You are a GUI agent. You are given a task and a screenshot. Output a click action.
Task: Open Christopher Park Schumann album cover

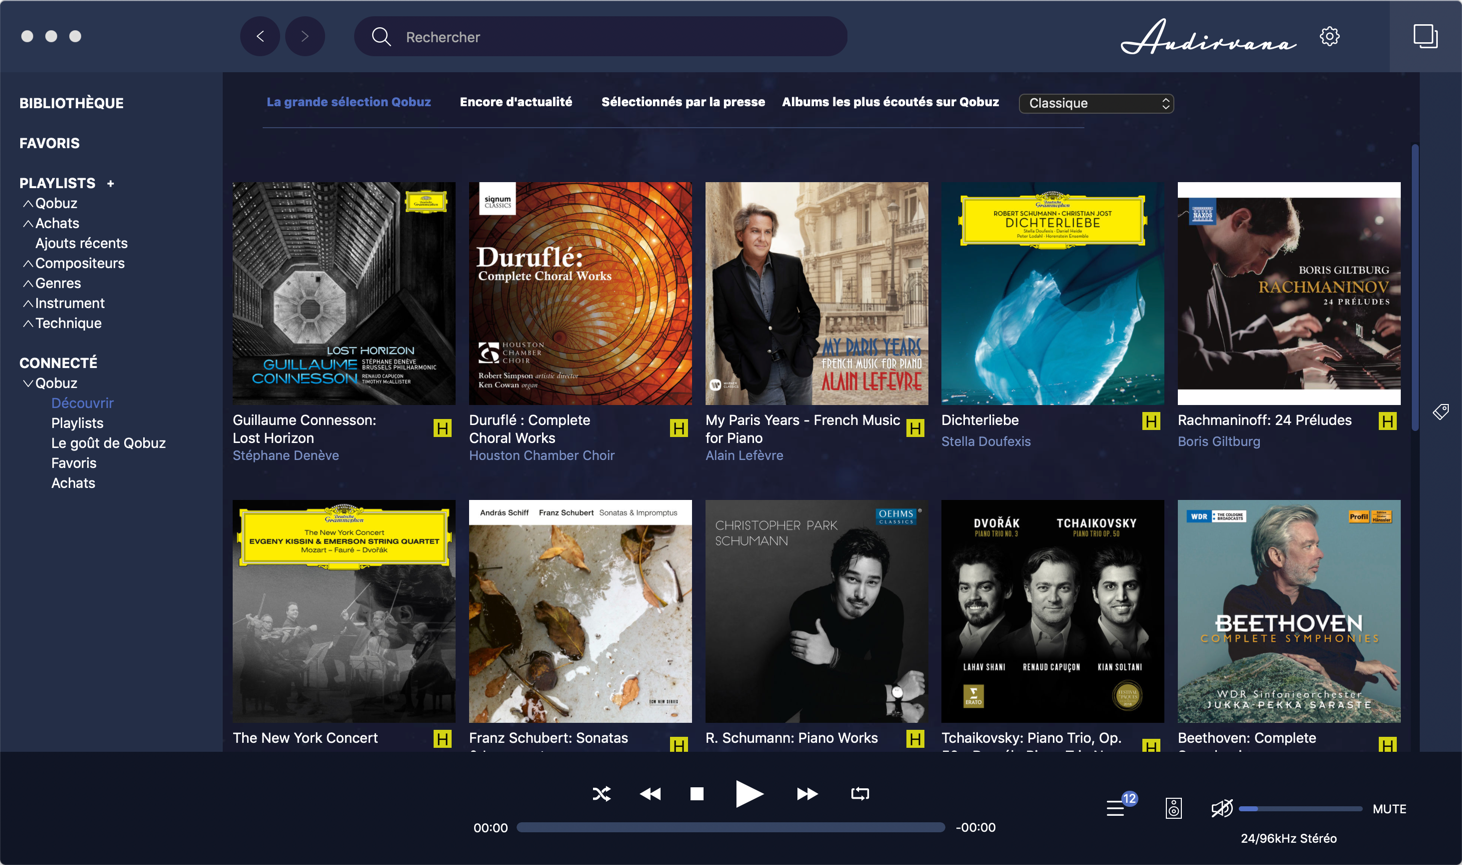click(x=816, y=611)
